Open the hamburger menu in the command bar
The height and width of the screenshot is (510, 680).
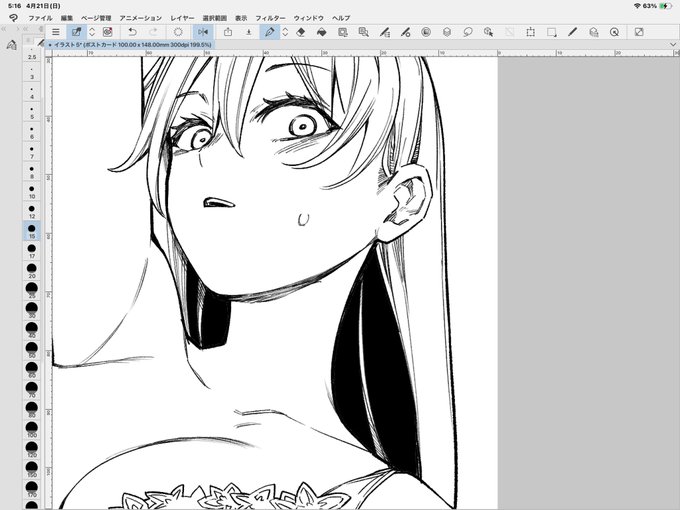56,32
